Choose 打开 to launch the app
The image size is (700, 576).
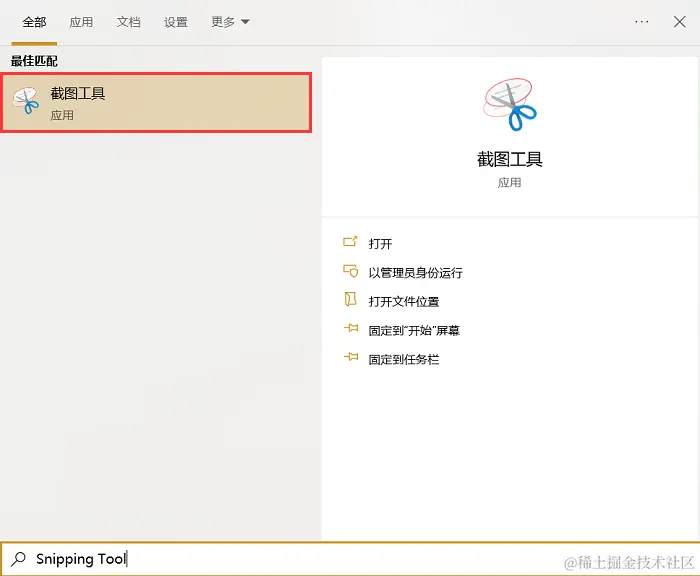pos(380,244)
